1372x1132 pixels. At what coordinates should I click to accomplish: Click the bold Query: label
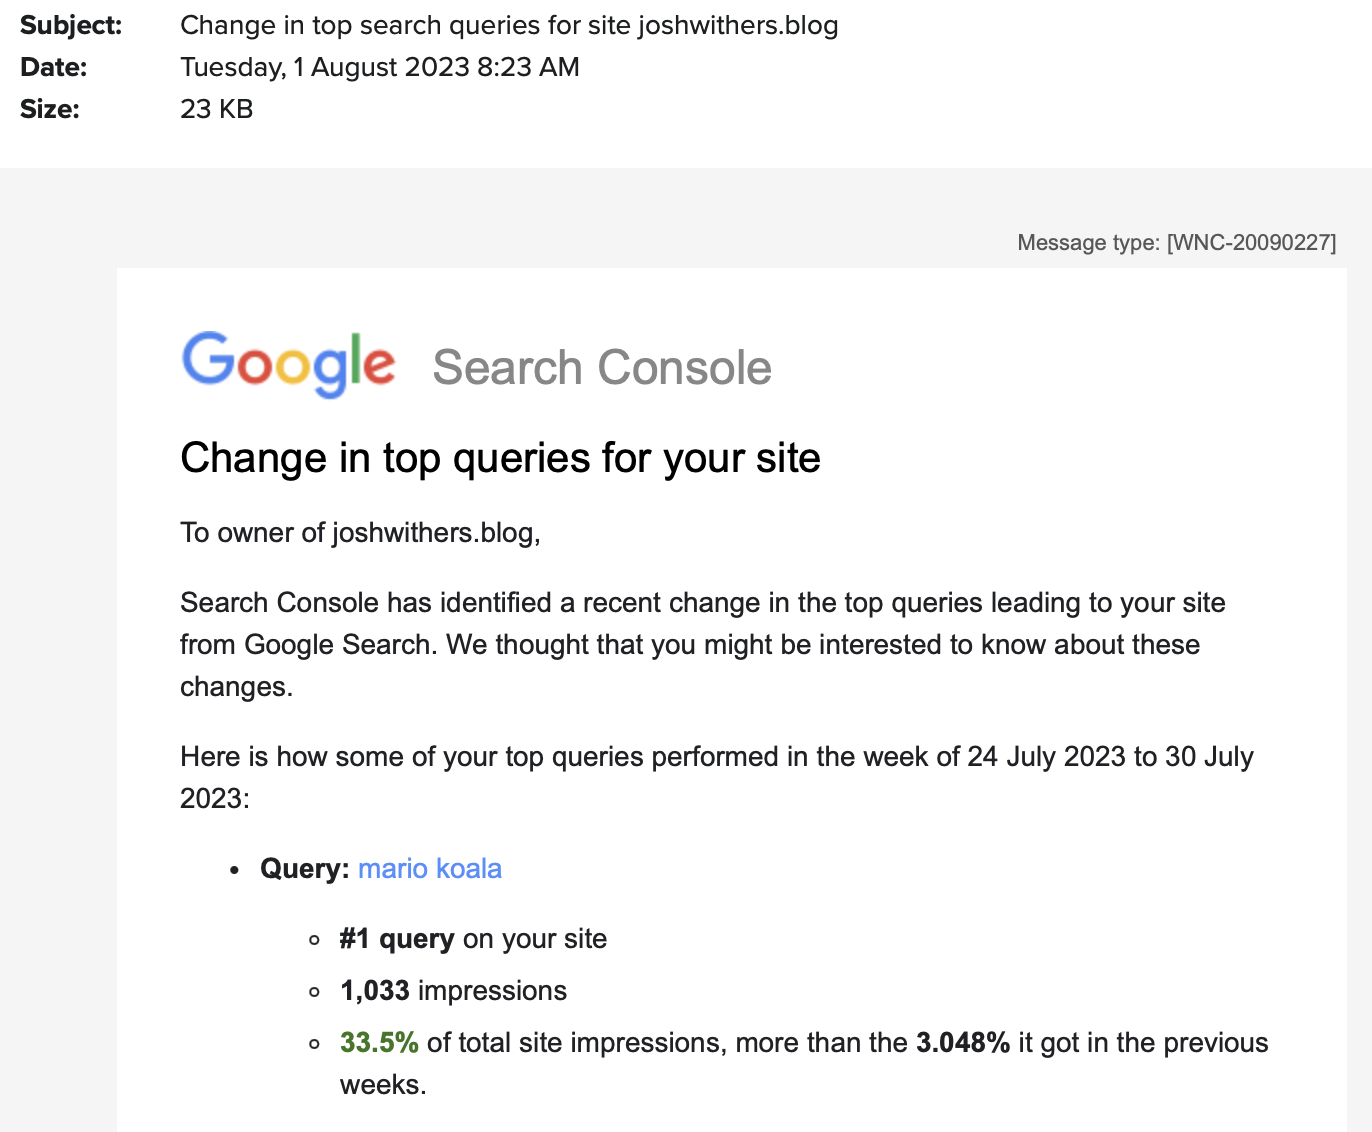click(x=304, y=868)
